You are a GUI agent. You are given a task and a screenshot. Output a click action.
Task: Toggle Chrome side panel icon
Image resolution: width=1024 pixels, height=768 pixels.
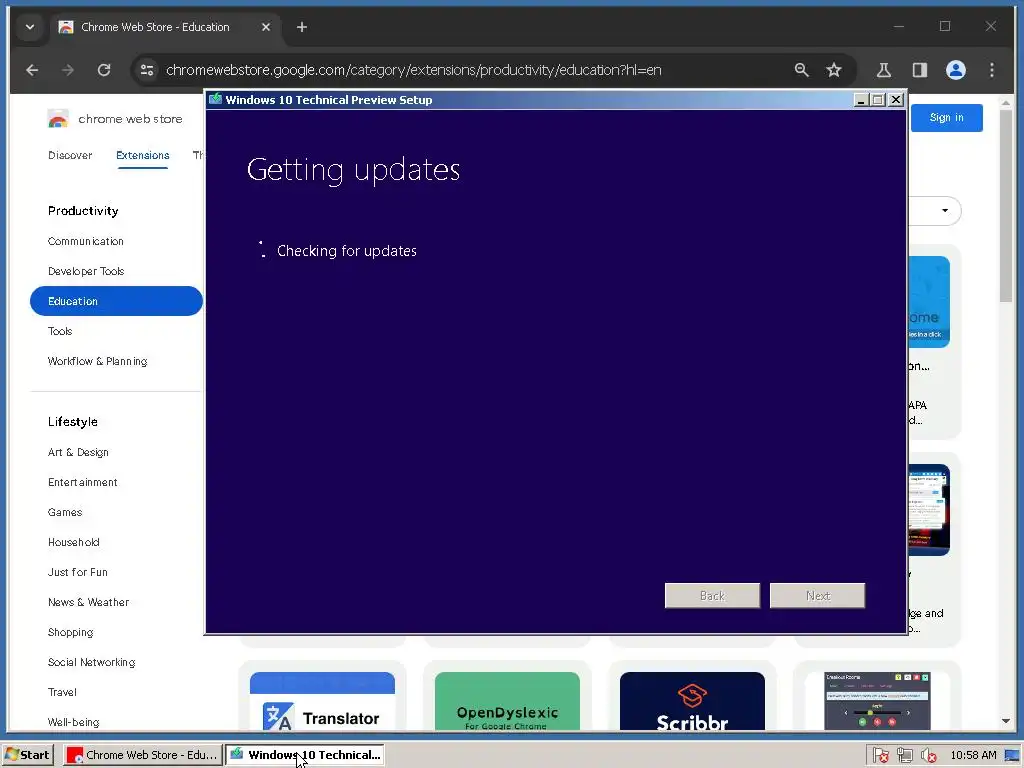tap(920, 70)
